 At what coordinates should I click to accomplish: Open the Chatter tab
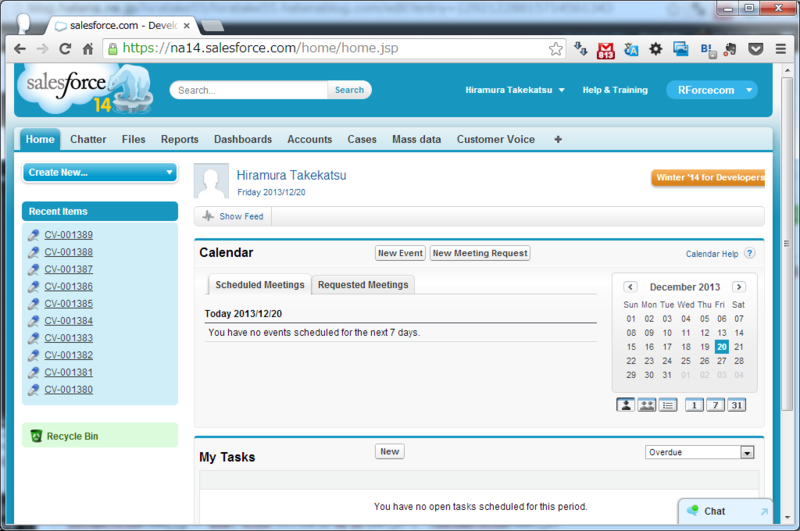tap(88, 139)
